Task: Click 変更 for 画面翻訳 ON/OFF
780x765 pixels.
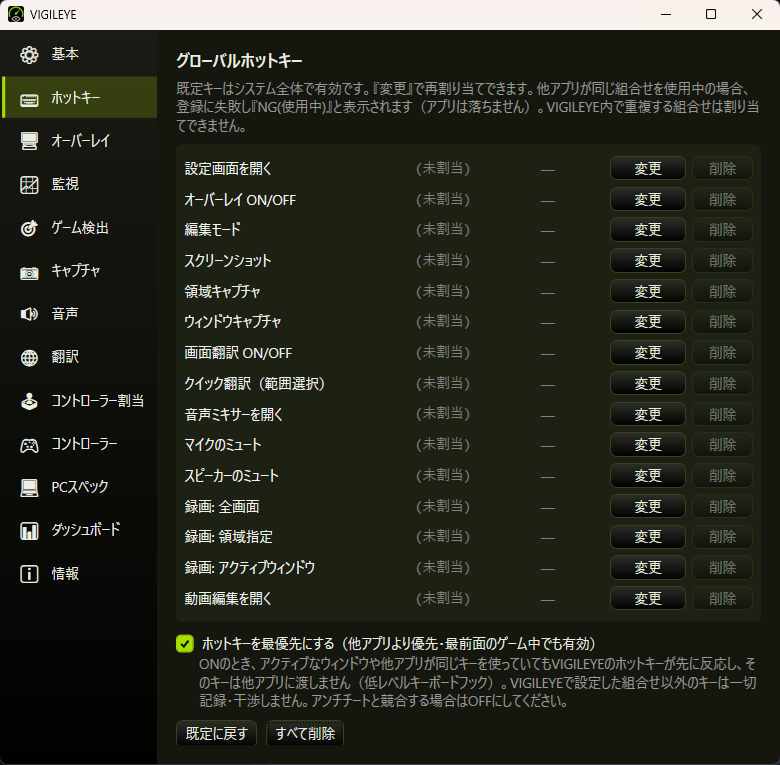Action: (x=648, y=353)
